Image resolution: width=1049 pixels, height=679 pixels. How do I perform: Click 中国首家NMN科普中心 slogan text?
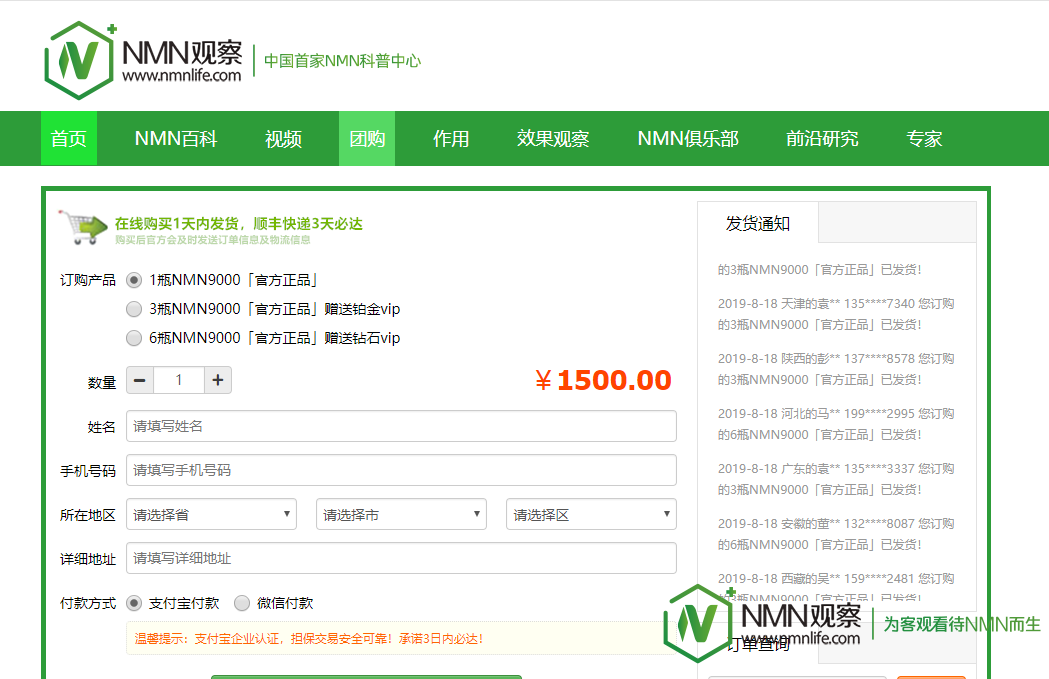343,61
